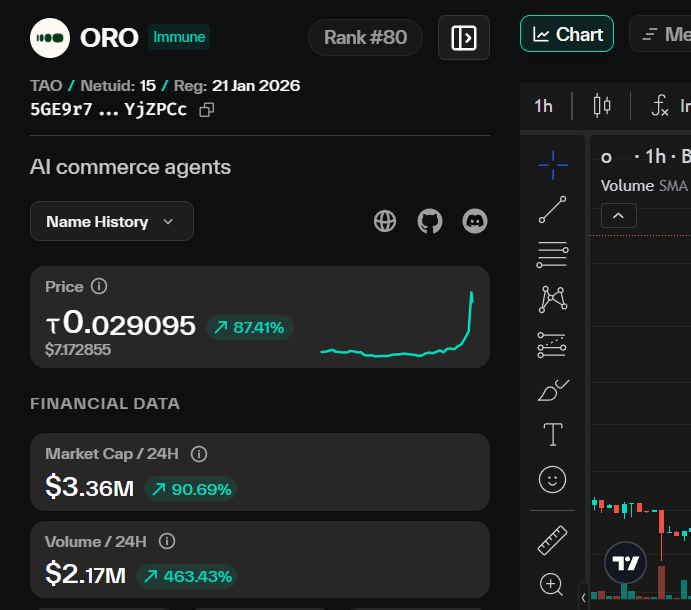The width and height of the screenshot is (691, 610).
Task: Click the τ0.029095 price value
Action: [120, 324]
